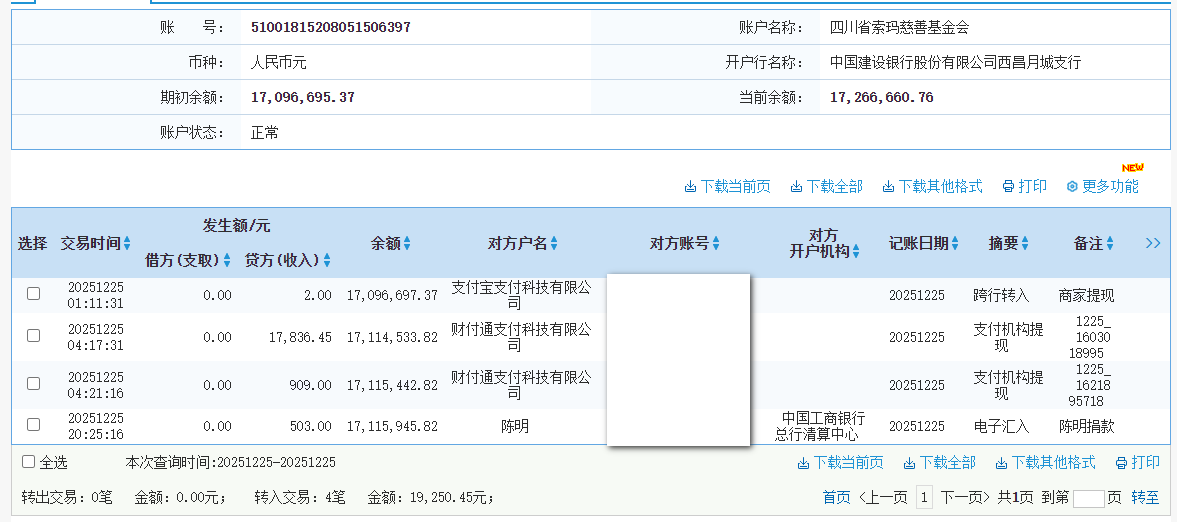
Task: Click the top download current page icon
Action: click(690, 187)
